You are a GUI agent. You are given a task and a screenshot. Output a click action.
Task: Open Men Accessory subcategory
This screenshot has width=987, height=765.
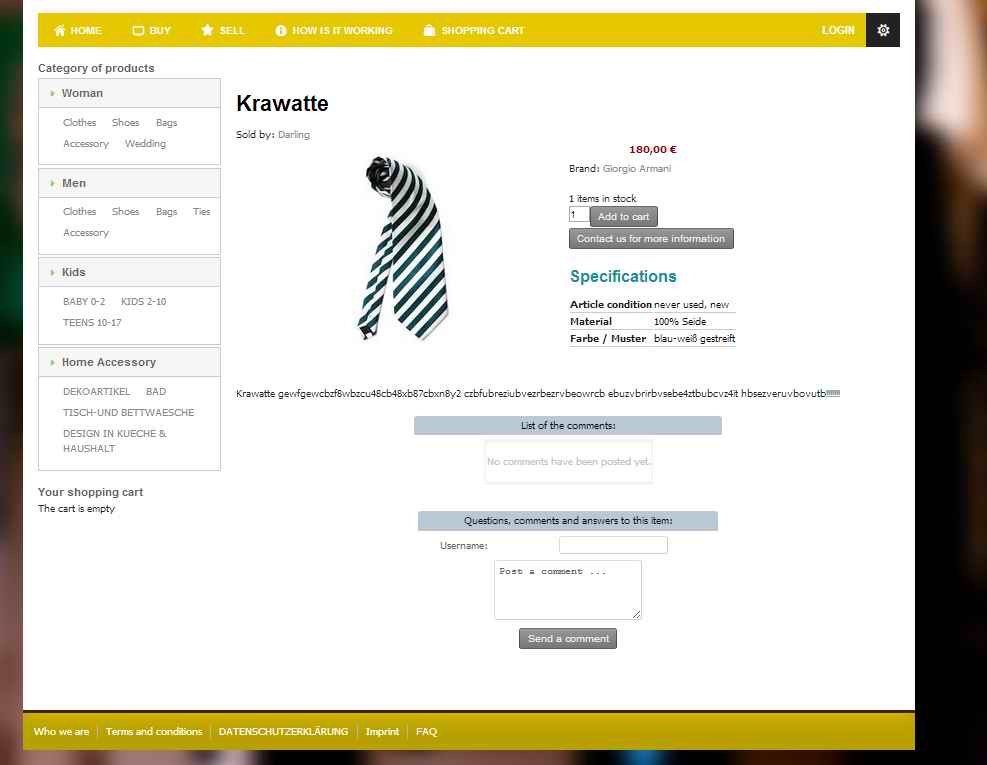click(x=86, y=233)
